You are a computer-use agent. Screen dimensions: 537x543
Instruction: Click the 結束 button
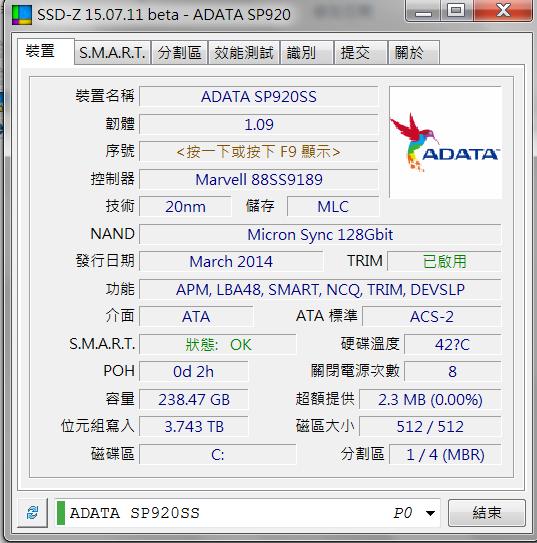pos(487,513)
